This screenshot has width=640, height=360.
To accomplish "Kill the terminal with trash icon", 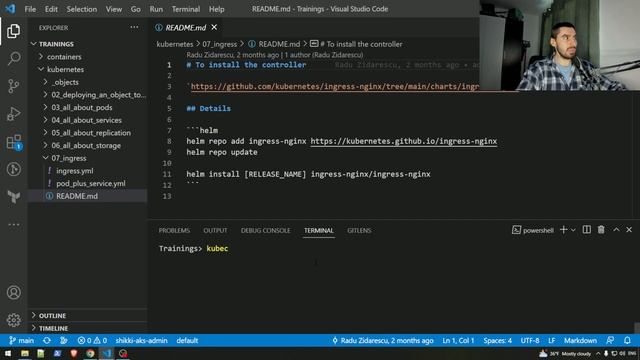I will tap(601, 230).
